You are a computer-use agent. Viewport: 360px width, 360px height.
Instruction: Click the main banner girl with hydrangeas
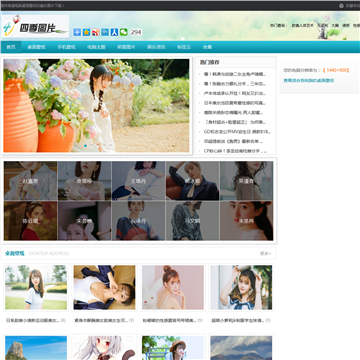pyautogui.click(x=96, y=106)
